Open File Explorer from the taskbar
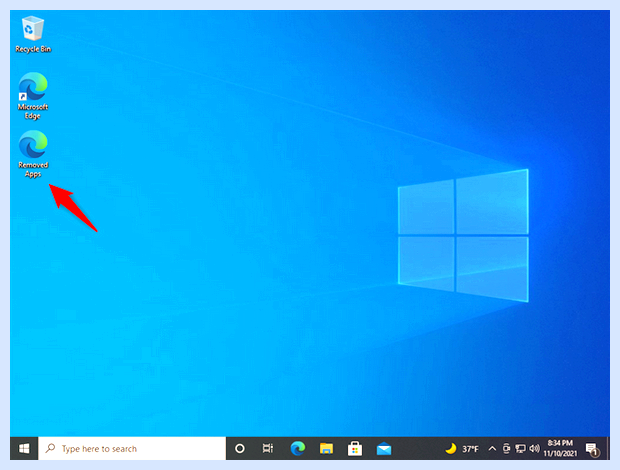Screen dimensions: 620x470 tap(326, 449)
